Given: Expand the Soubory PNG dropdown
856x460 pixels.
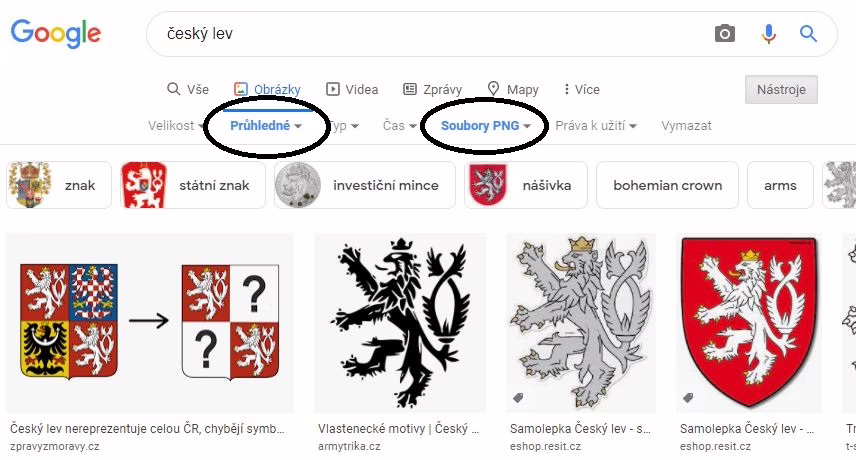Looking at the screenshot, I should click(485, 126).
